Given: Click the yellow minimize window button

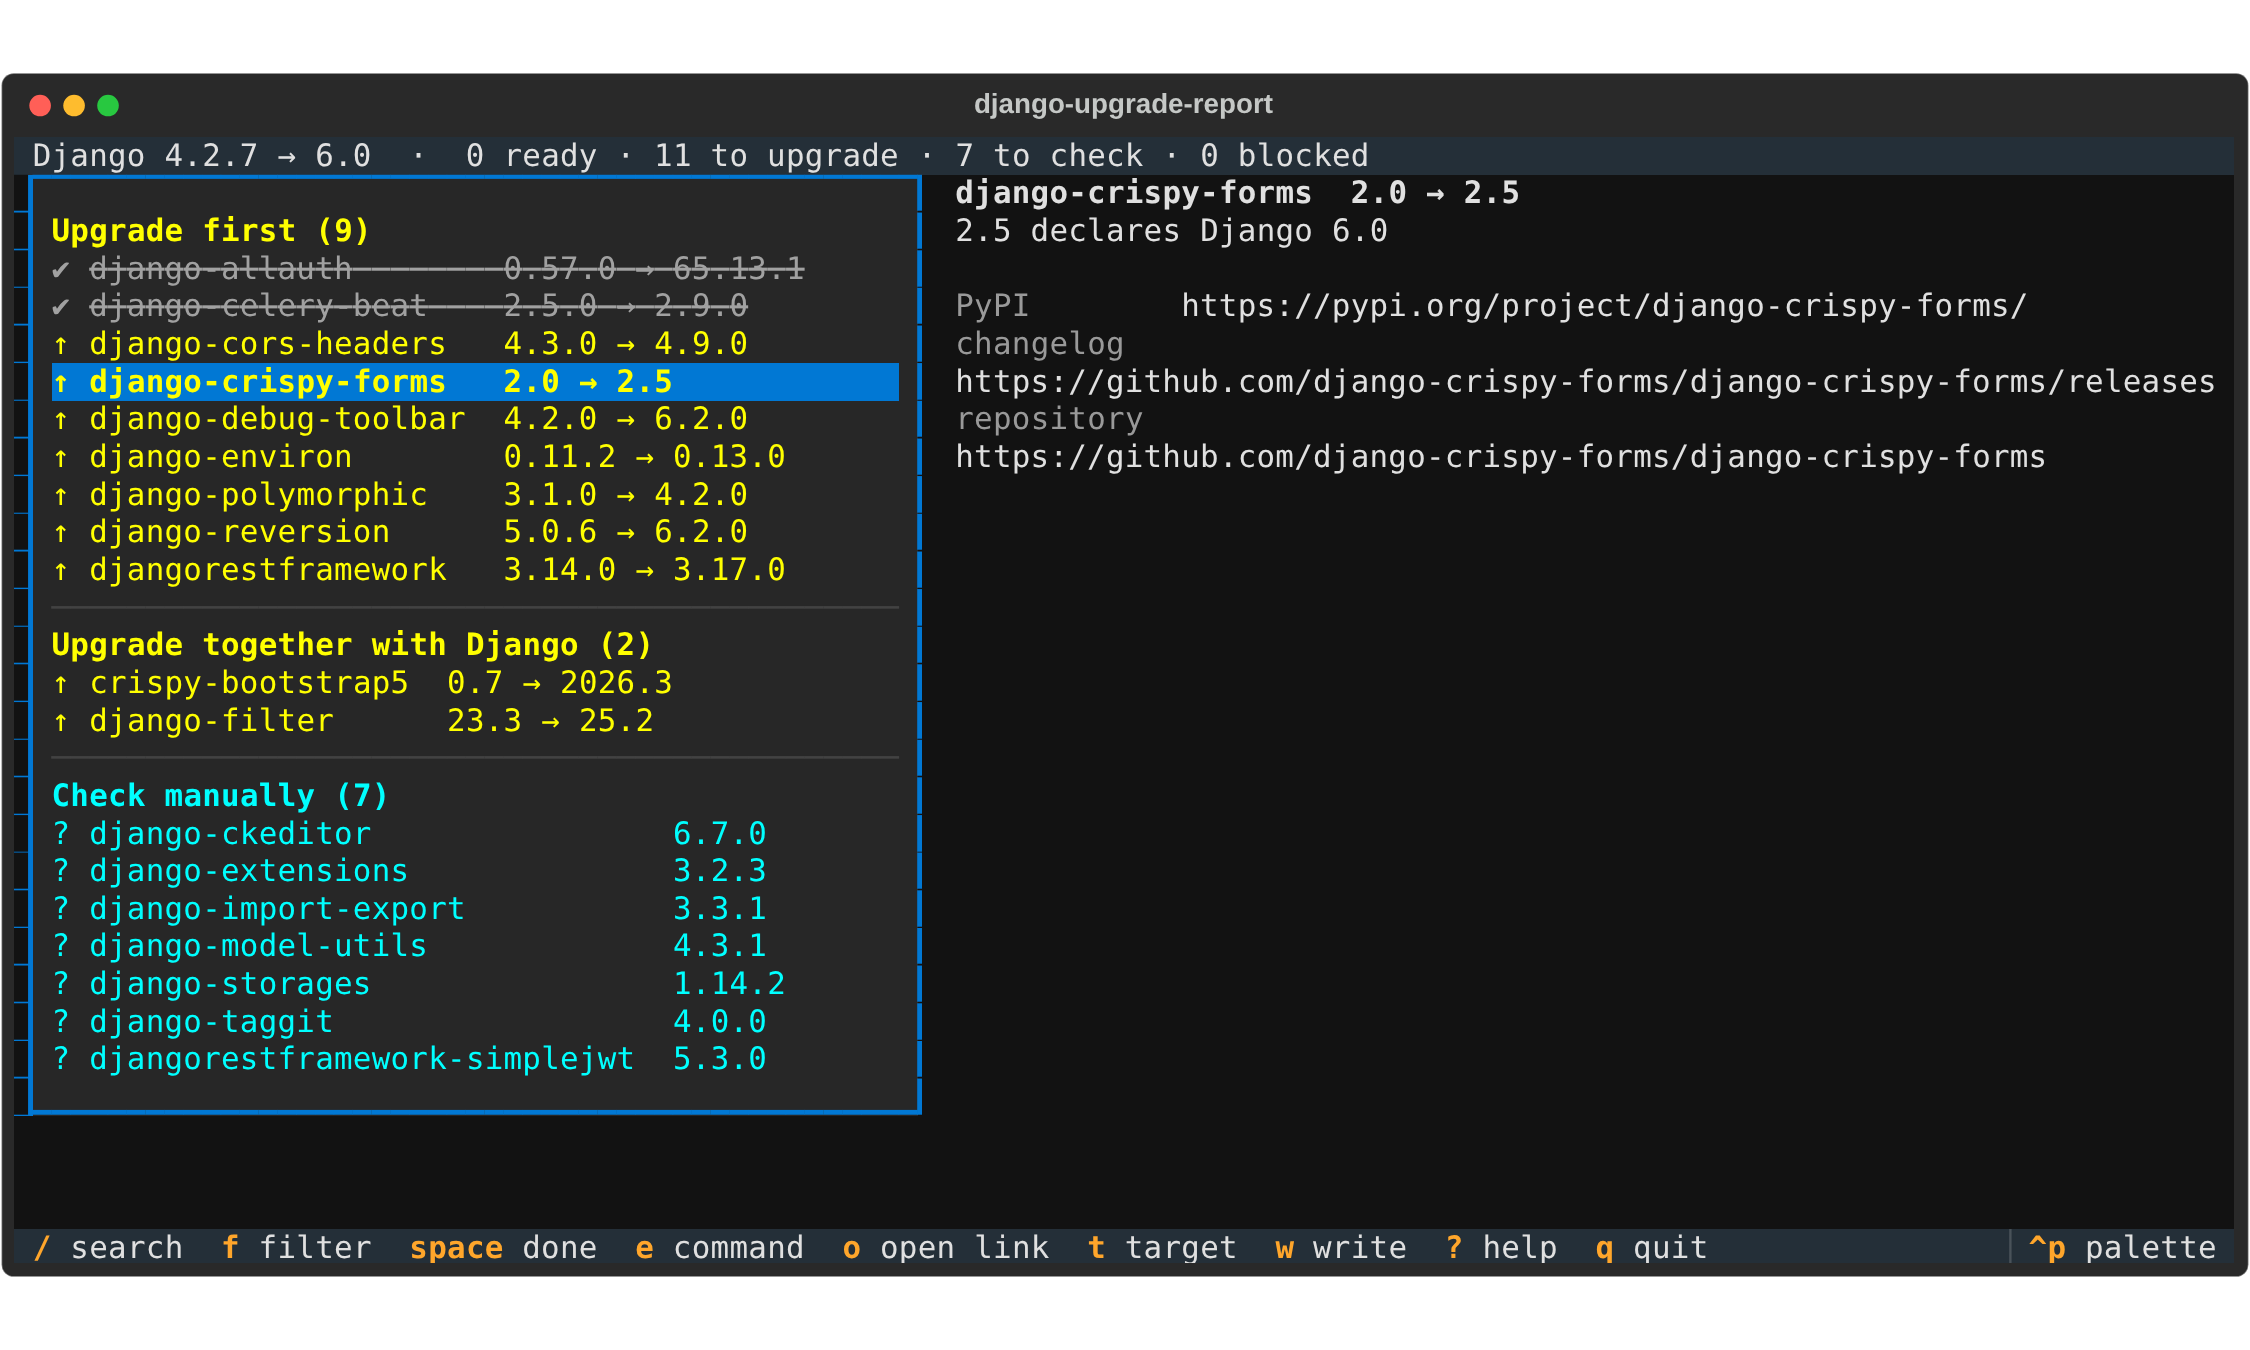Looking at the screenshot, I should 74,105.
